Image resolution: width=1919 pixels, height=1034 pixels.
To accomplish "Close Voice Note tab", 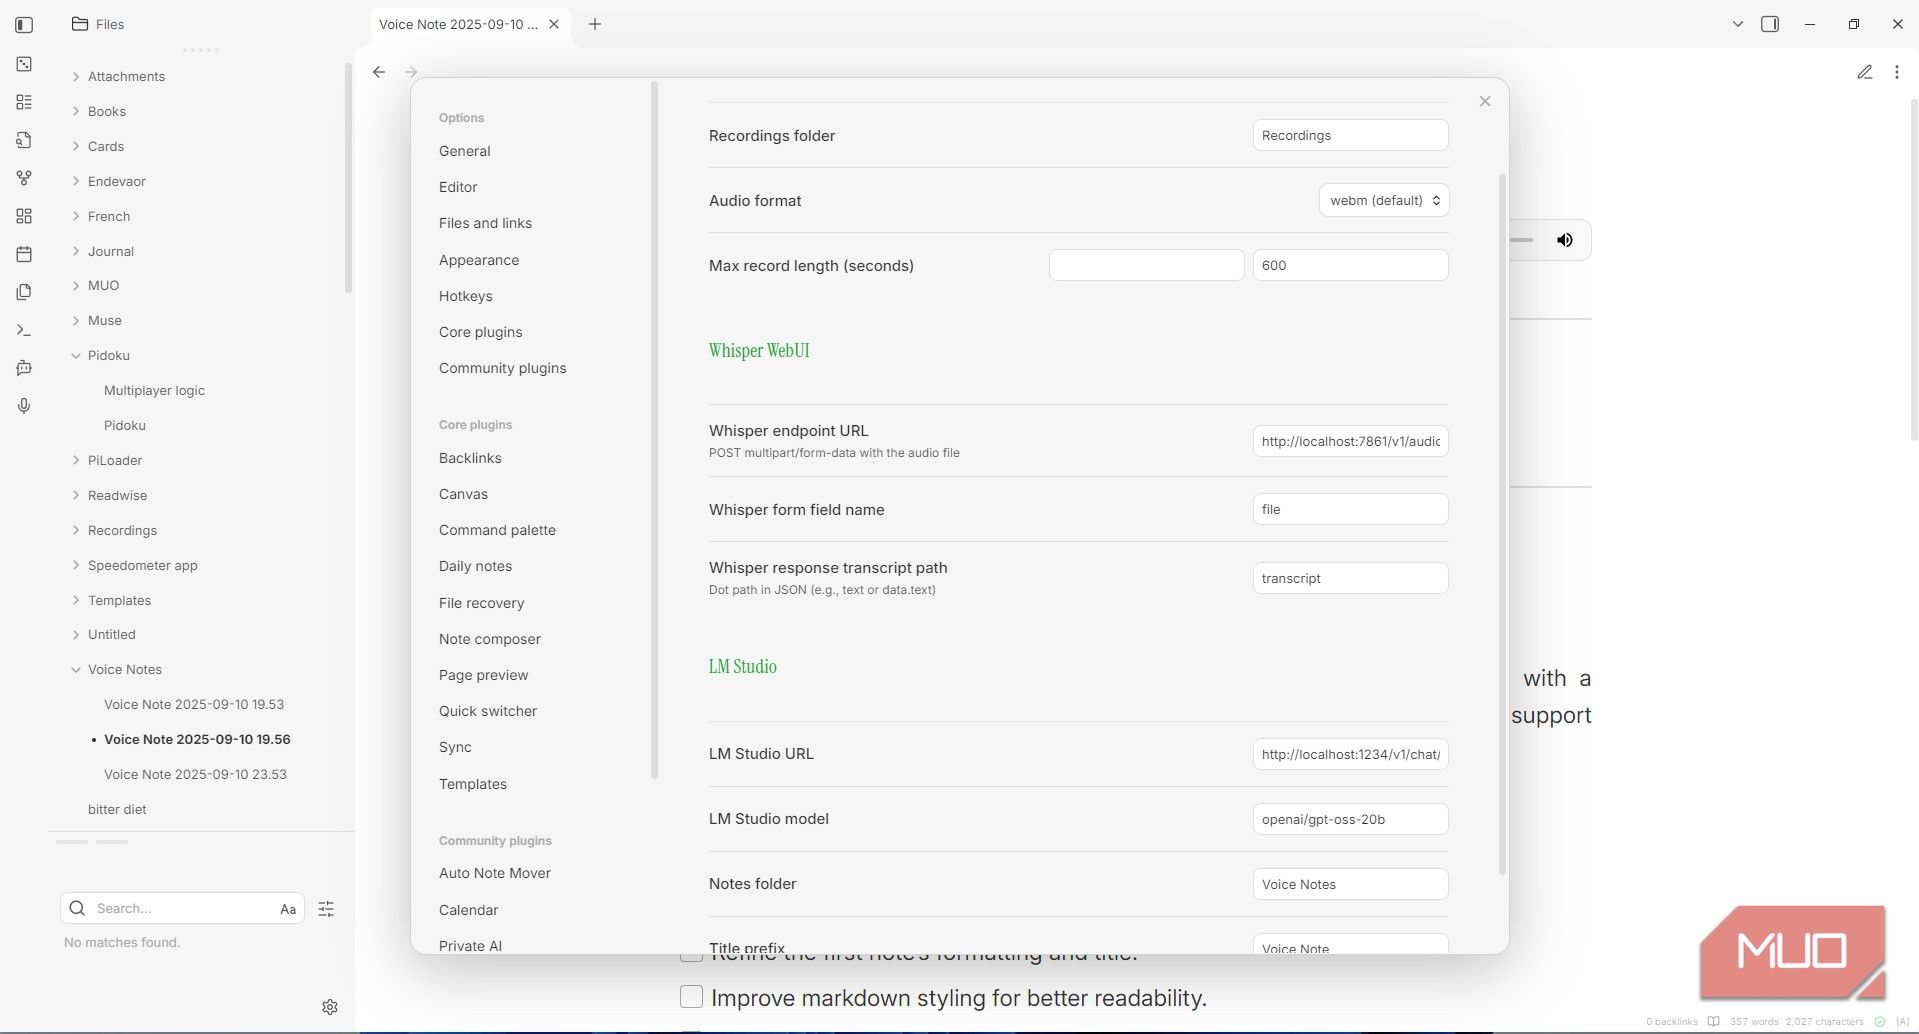I will pos(554,24).
